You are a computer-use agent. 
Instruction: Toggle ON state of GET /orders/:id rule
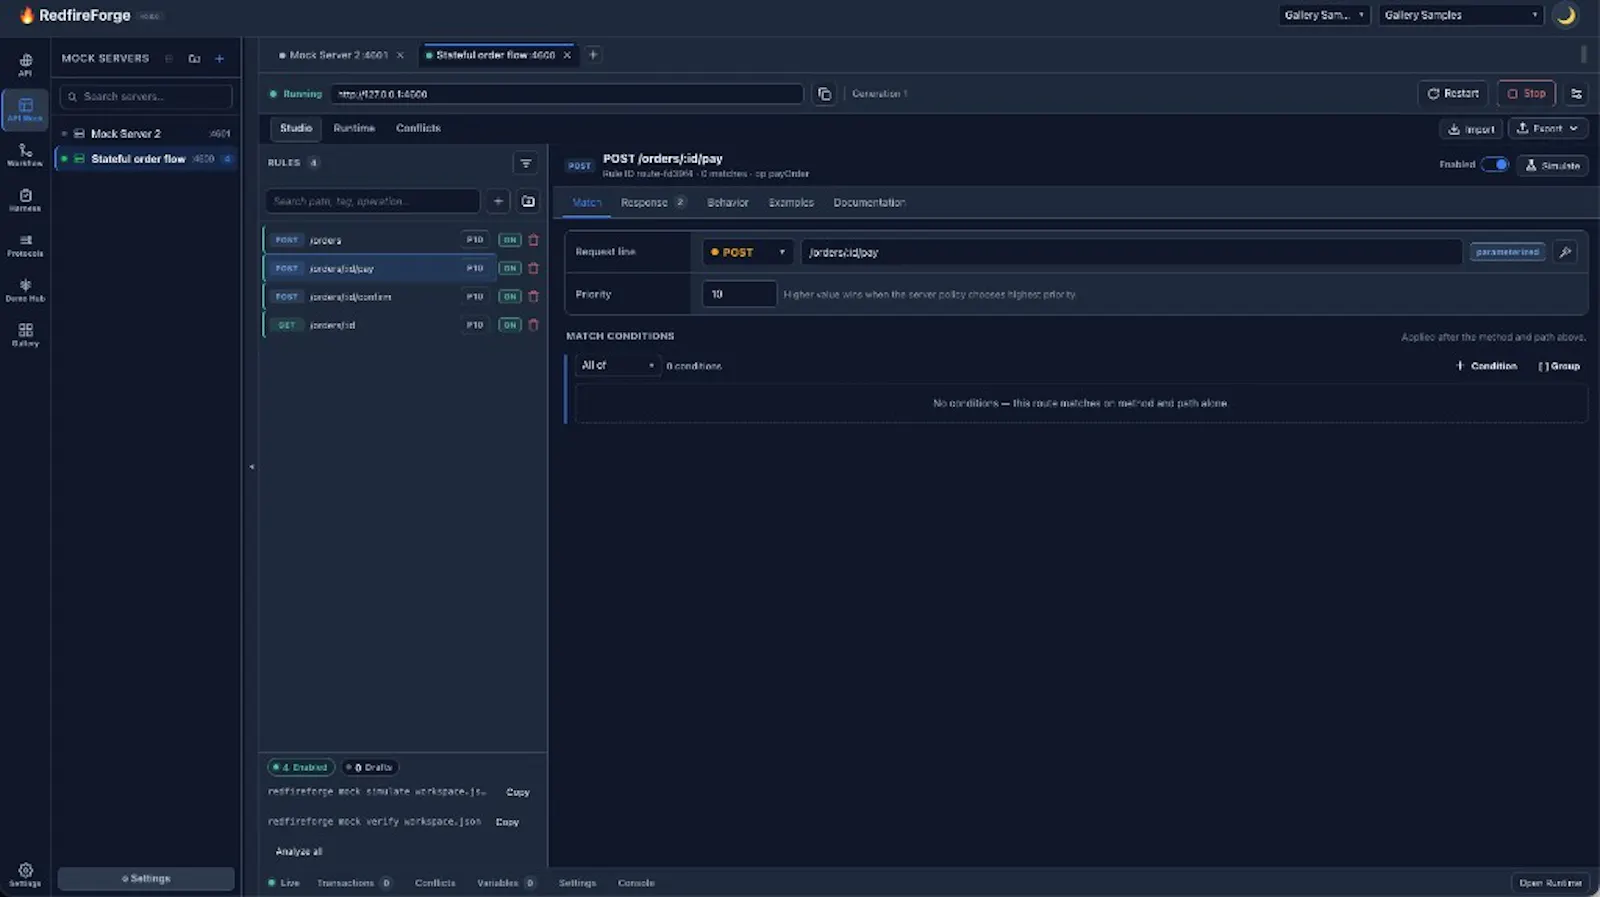pos(510,325)
